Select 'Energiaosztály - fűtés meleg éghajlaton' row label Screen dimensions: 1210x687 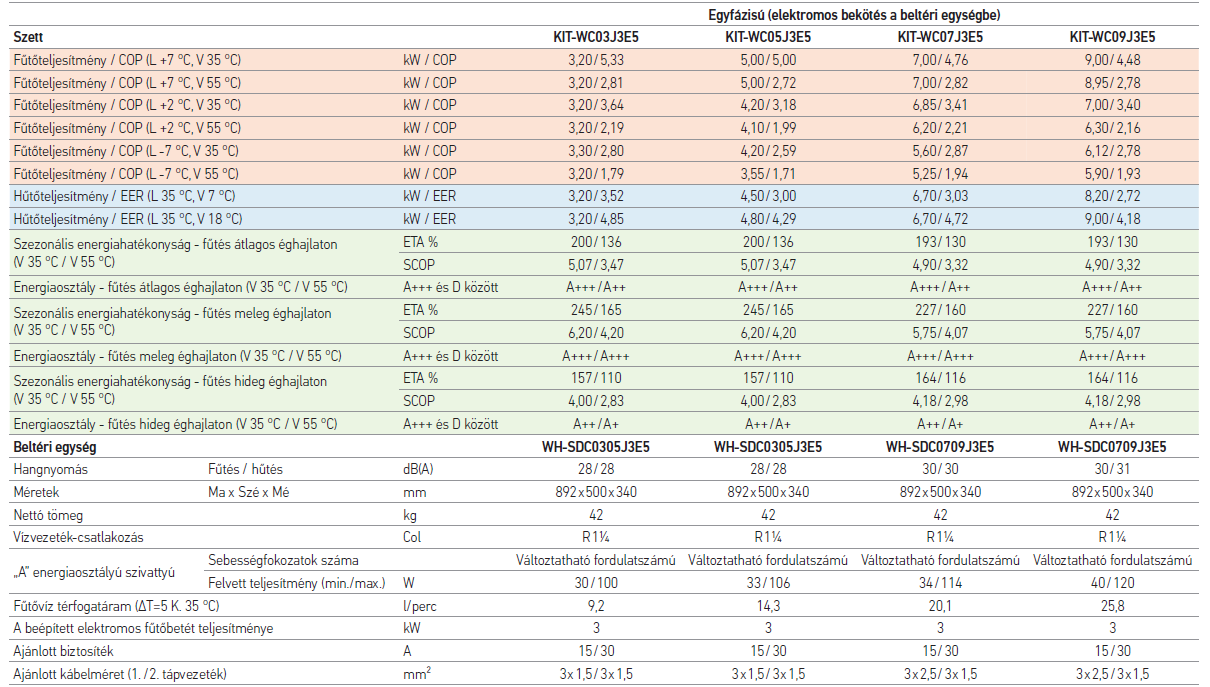177,356
